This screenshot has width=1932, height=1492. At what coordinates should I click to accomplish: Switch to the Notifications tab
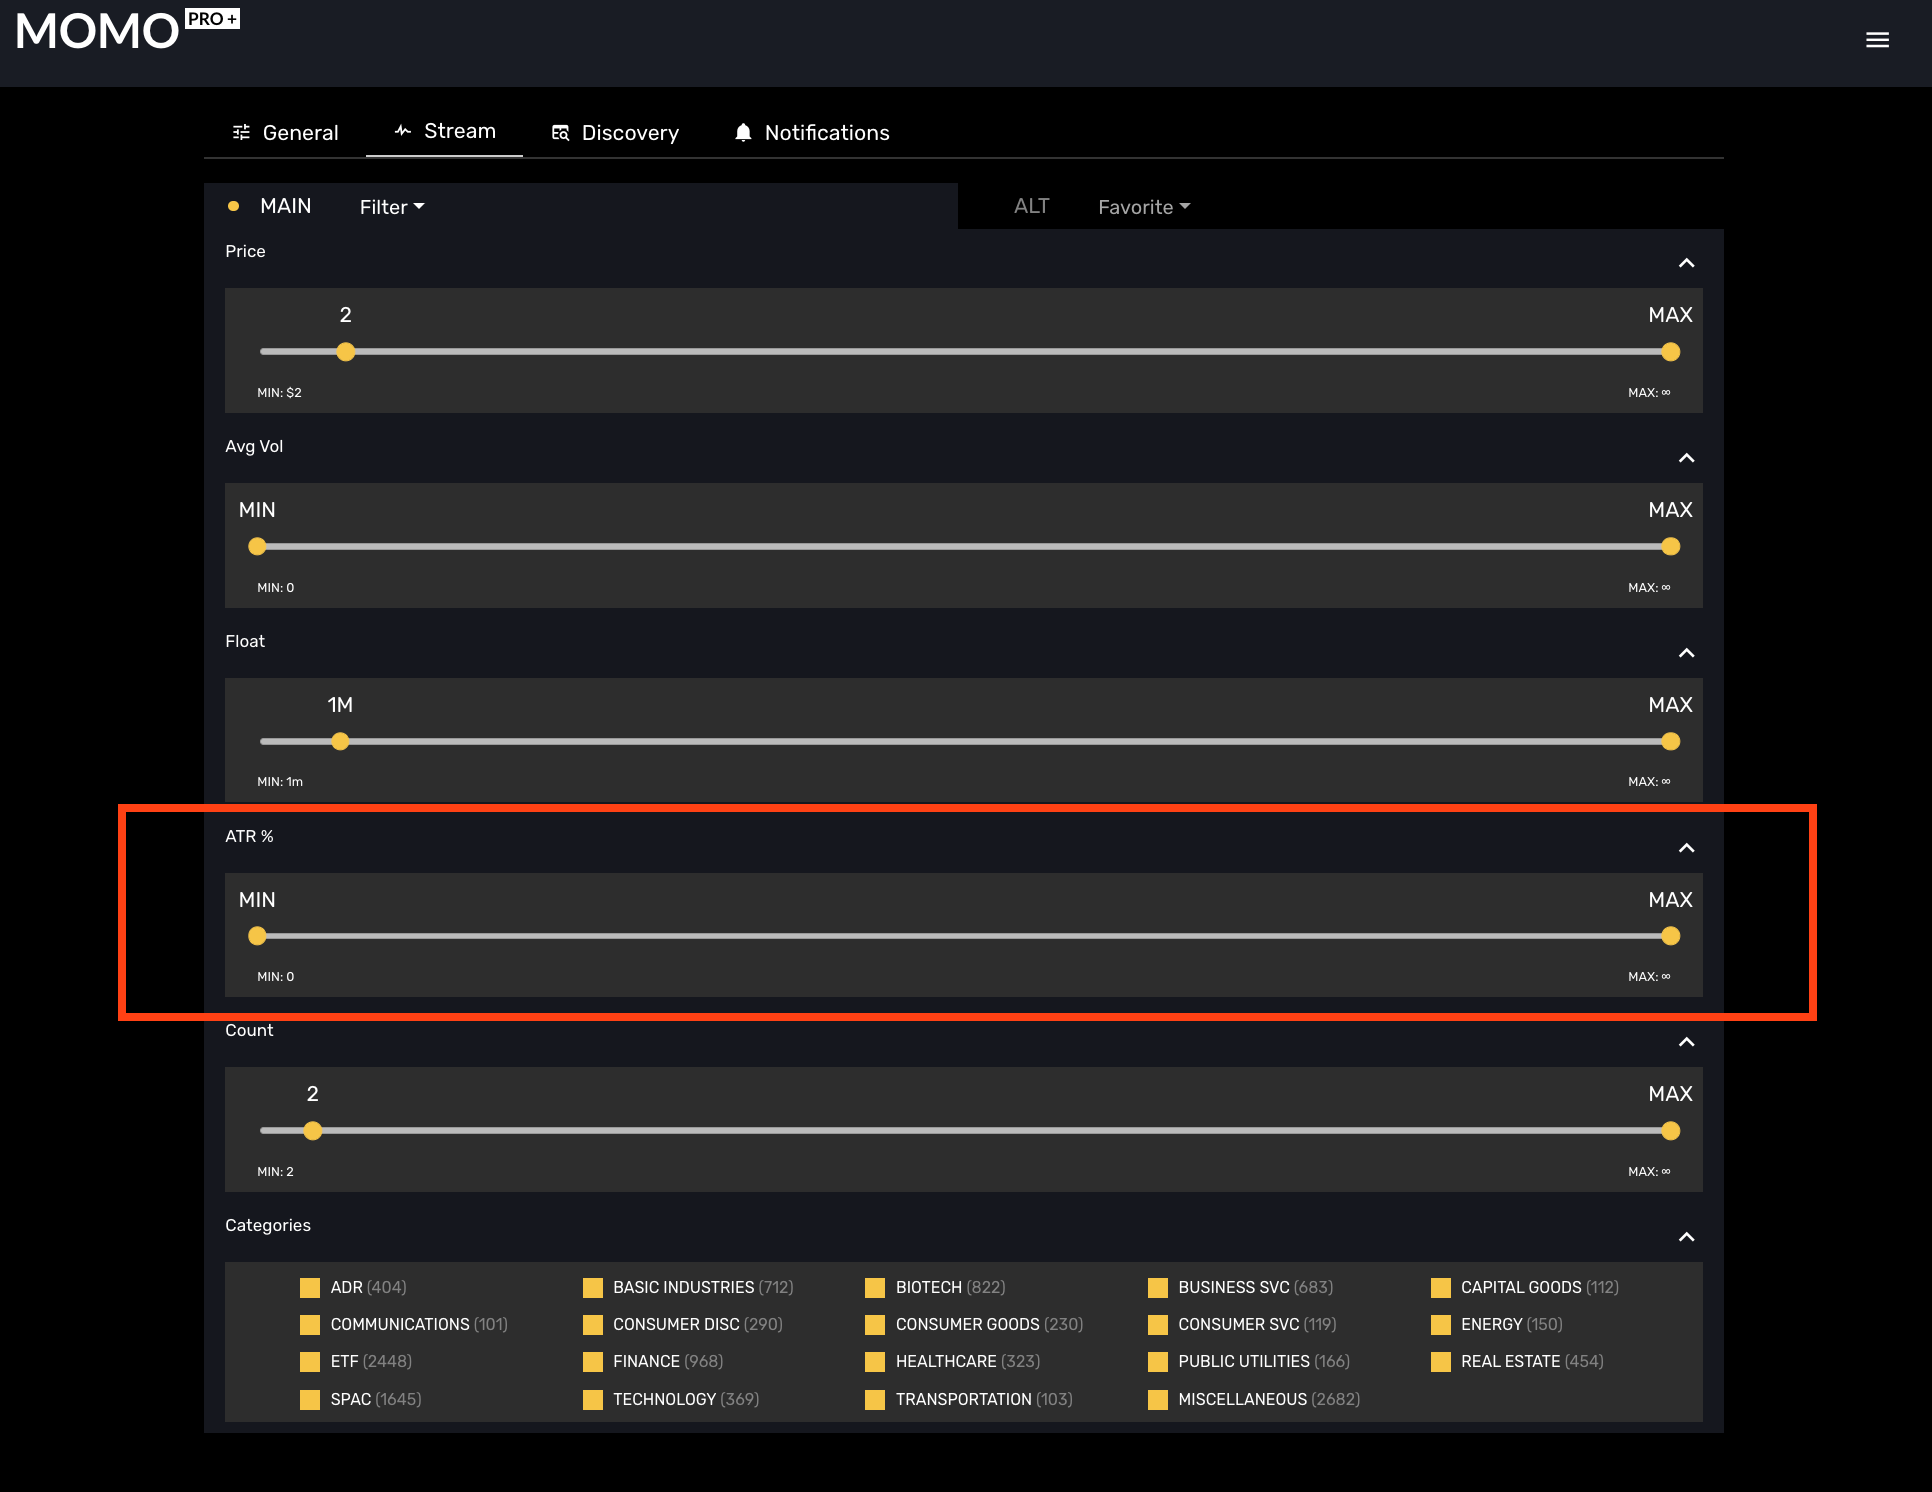coord(826,133)
